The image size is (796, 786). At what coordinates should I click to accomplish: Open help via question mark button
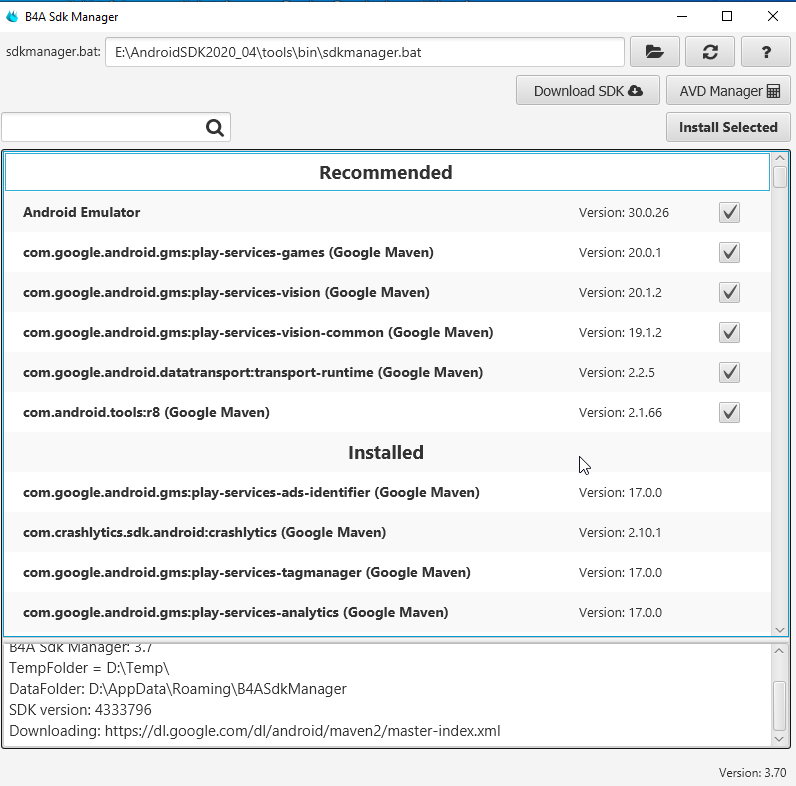tap(766, 52)
